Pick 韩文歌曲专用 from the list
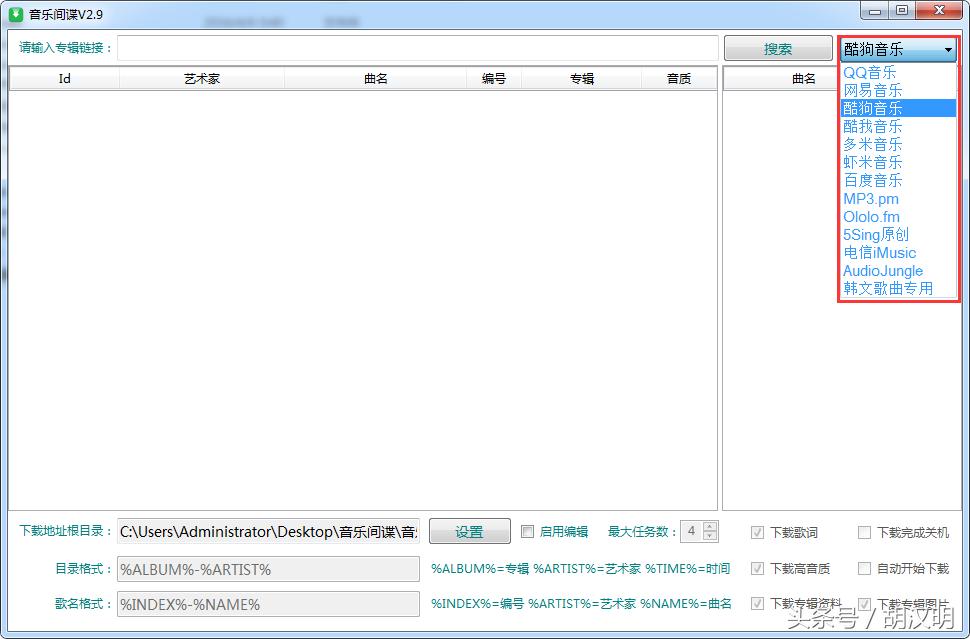 point(887,289)
